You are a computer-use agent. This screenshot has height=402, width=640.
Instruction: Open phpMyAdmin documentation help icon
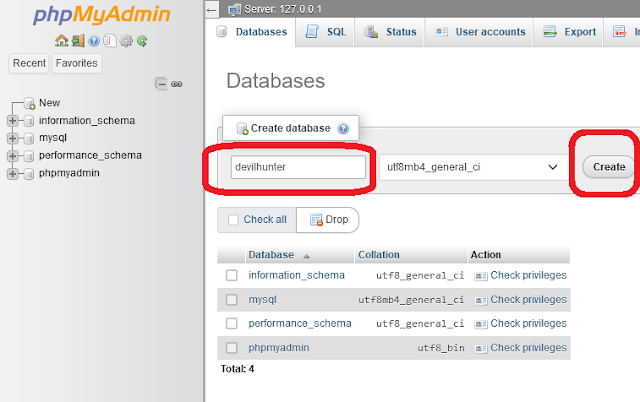point(94,41)
